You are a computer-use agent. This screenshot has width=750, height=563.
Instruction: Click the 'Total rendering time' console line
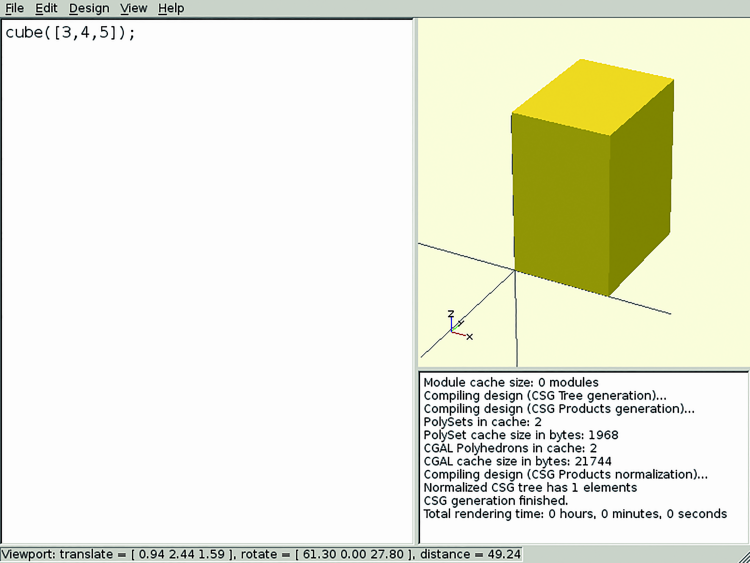[574, 514]
